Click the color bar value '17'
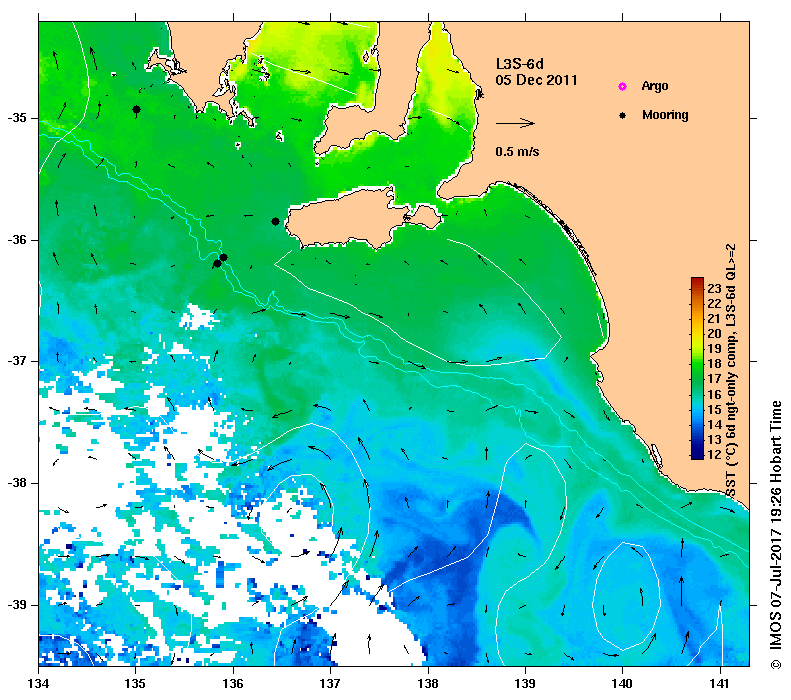The width and height of the screenshot is (791, 700). pos(714,379)
